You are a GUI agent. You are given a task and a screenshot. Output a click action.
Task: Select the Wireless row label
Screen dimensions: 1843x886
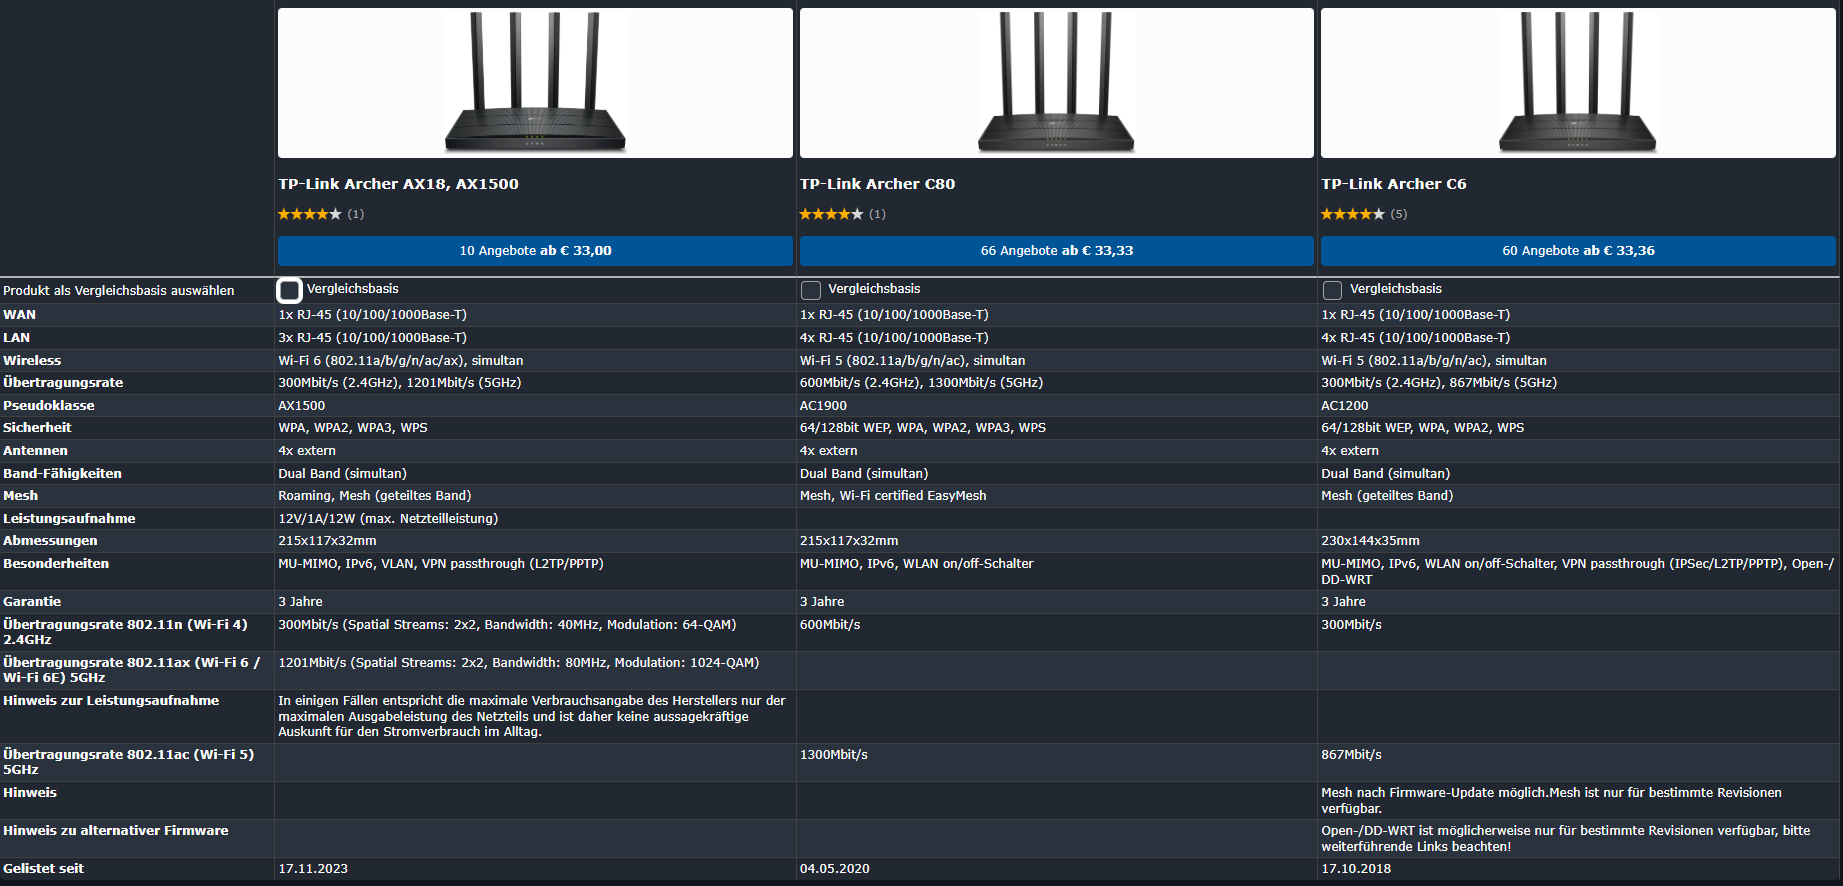click(32, 361)
